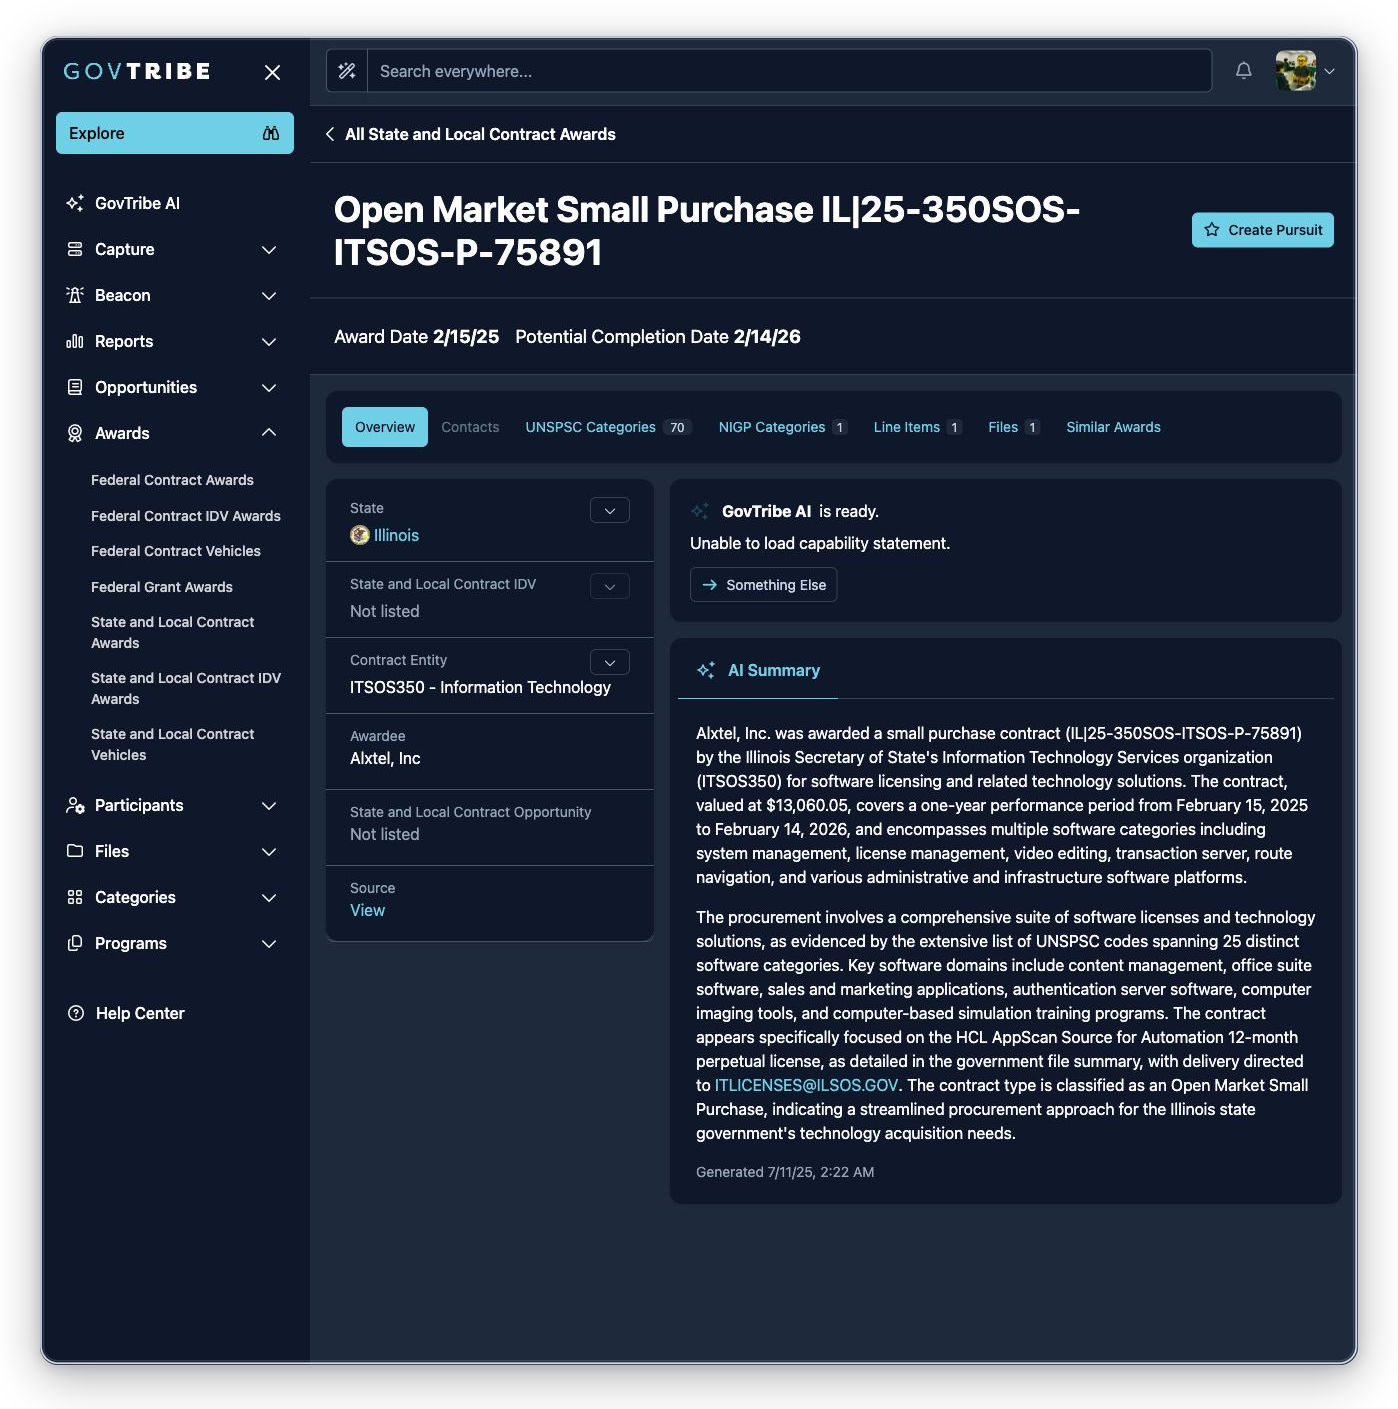1398x1409 pixels.
Task: Click the arrow icon on Something Else
Action: (x=710, y=585)
